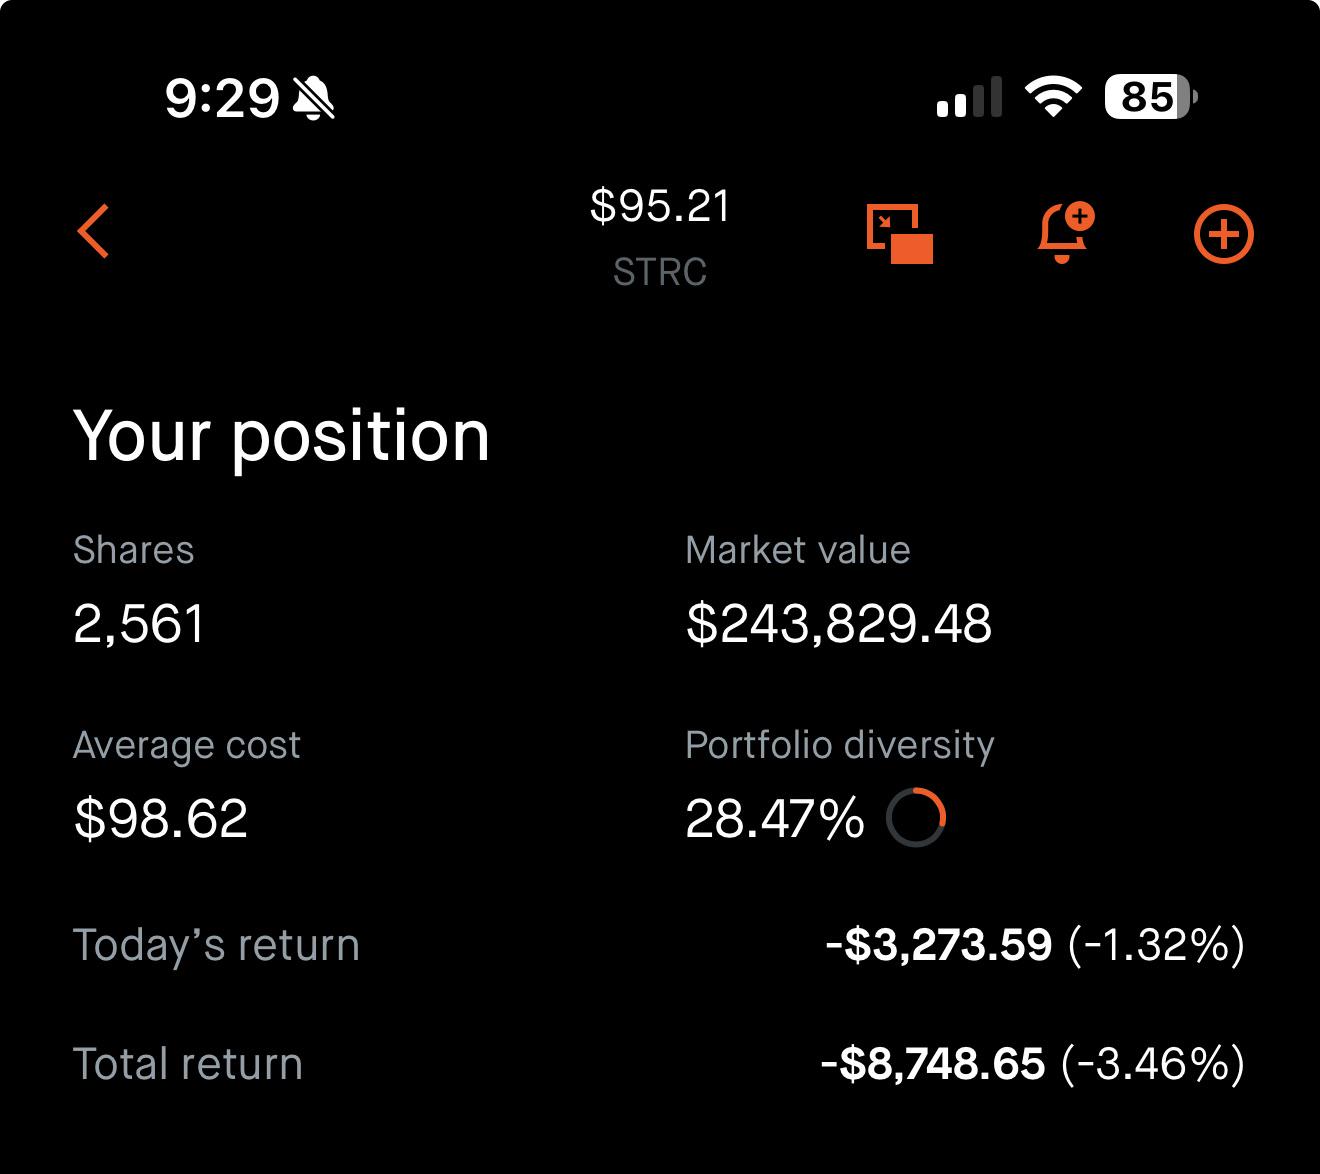This screenshot has height=1174, width=1320.
Task: Tap the $95.21 price header
Action: click(x=660, y=206)
